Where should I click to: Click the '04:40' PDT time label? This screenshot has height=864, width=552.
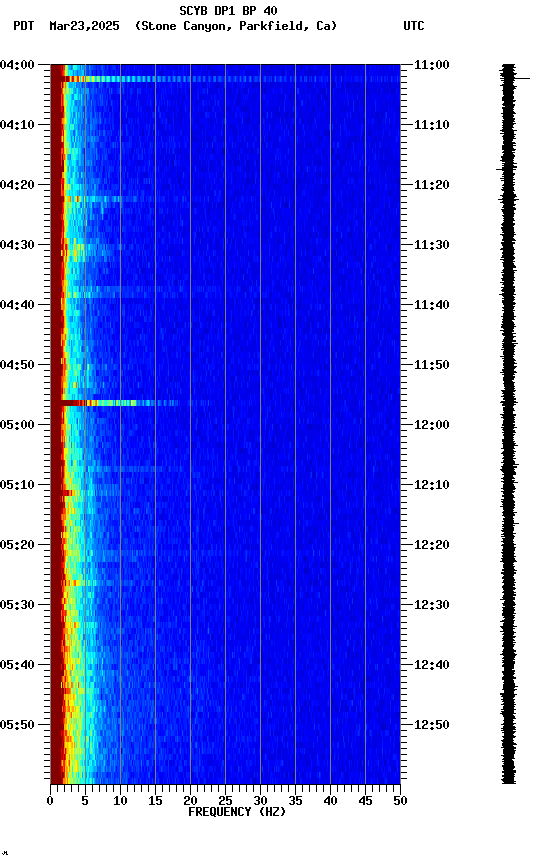coord(17,305)
